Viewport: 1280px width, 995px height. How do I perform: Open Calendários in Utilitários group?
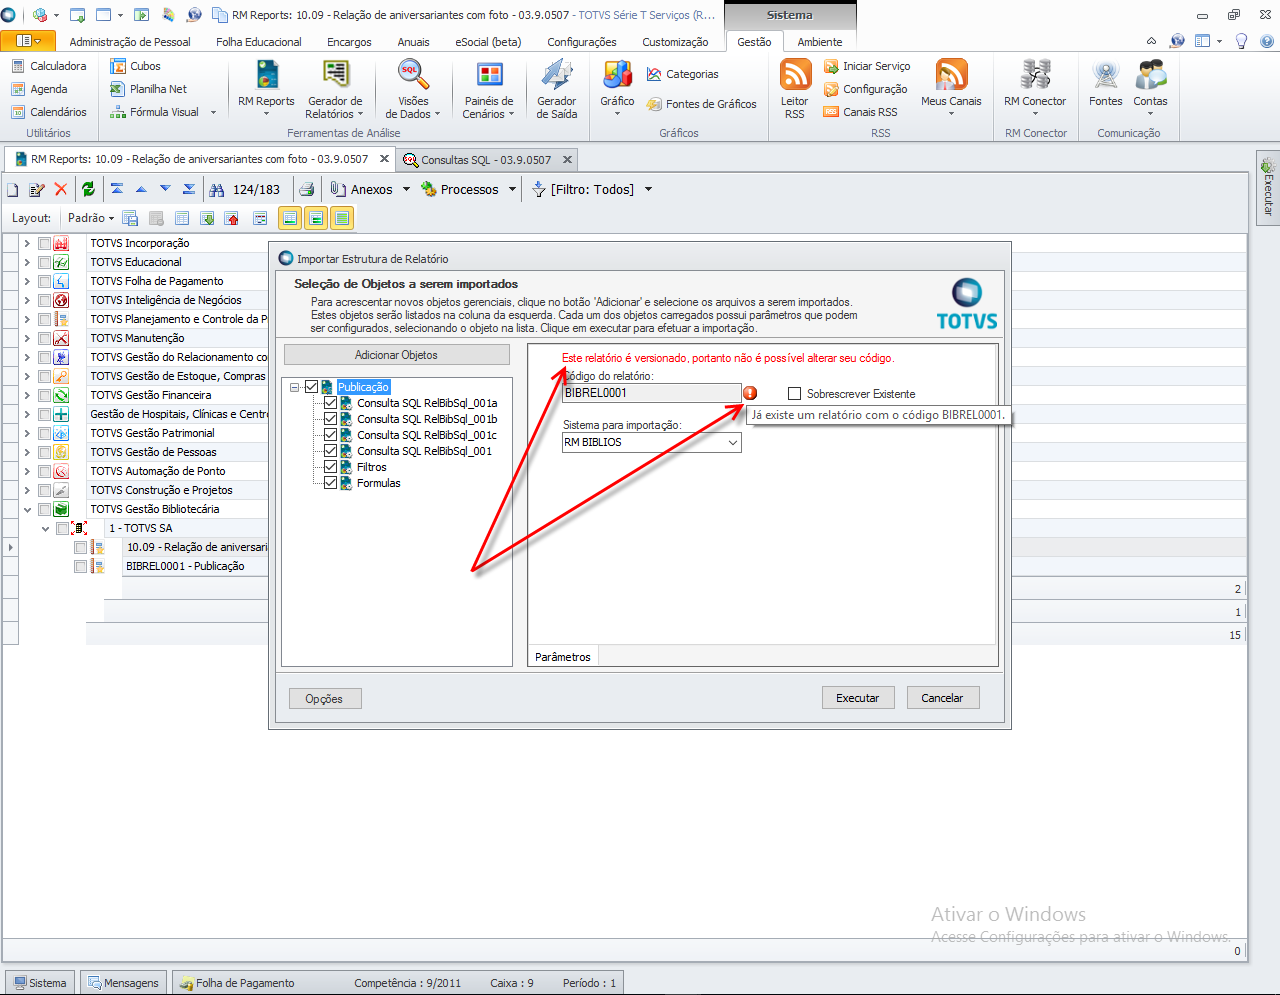tap(49, 112)
